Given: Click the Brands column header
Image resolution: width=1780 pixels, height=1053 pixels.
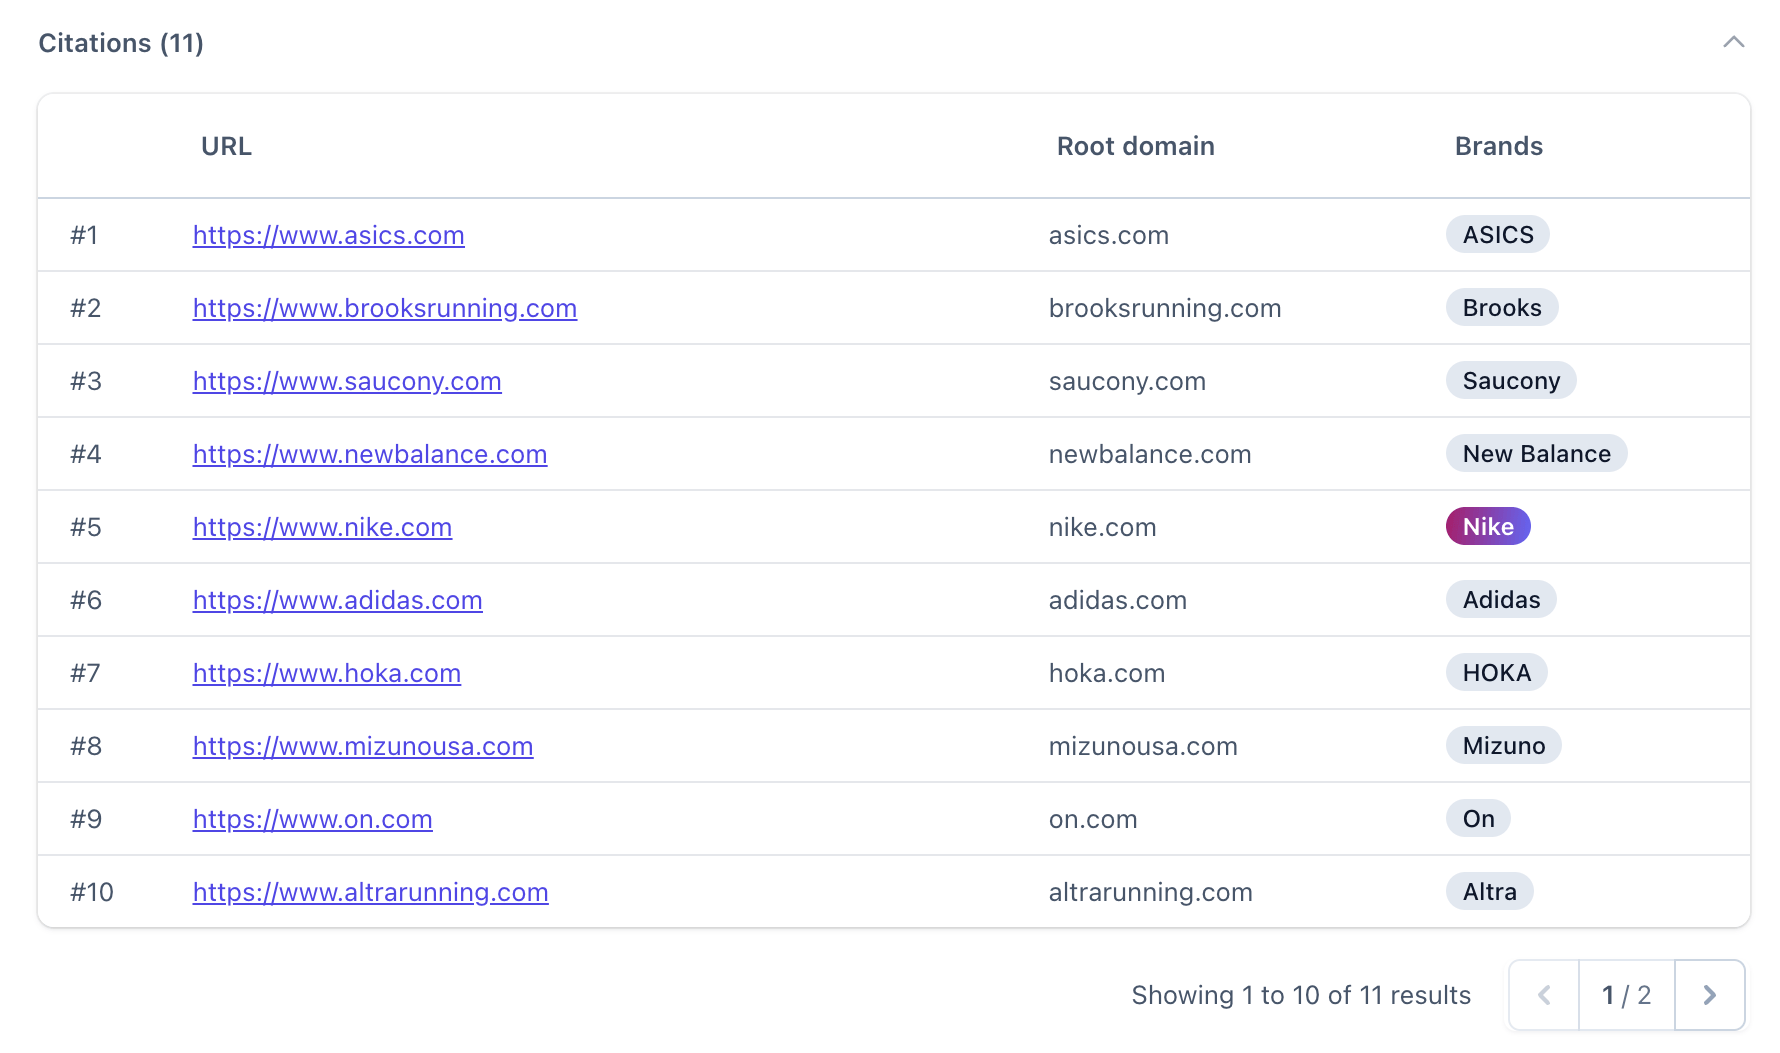Looking at the screenshot, I should [x=1499, y=146].
